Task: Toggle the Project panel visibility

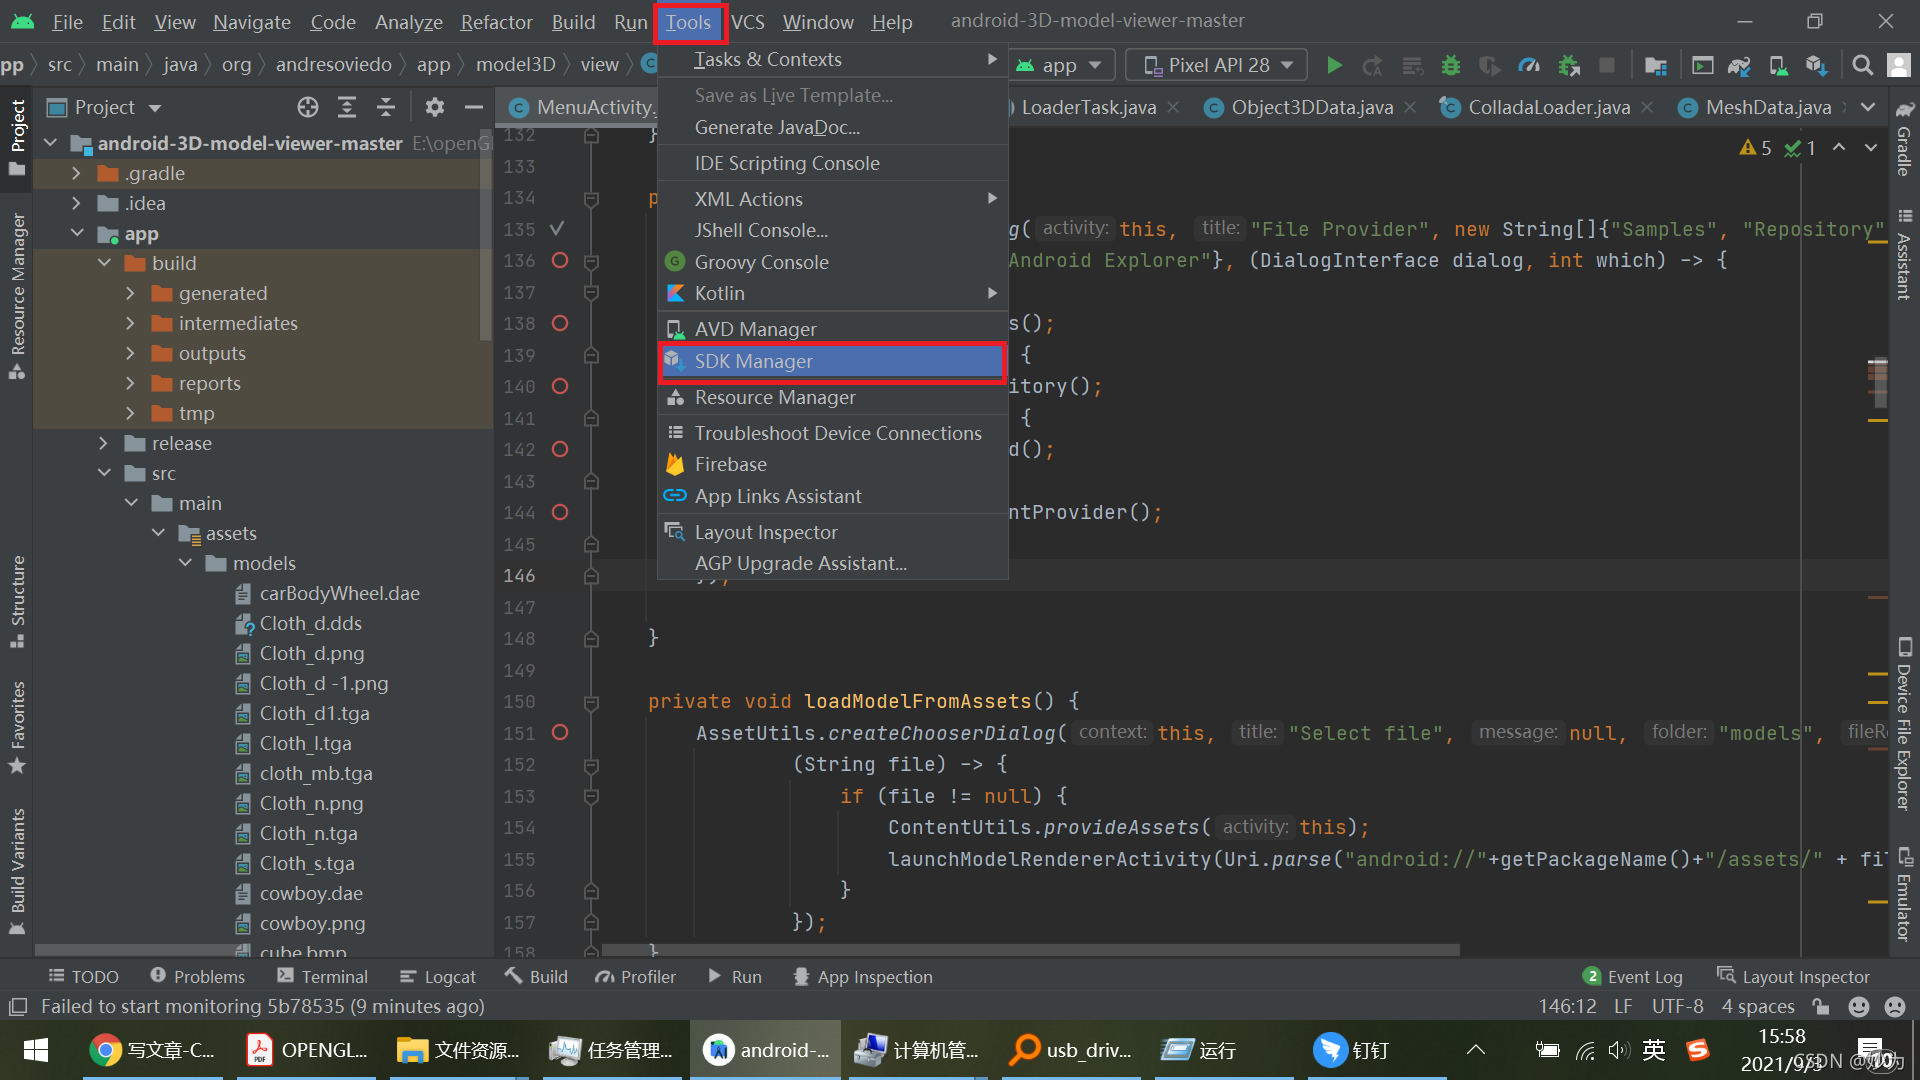Action: pyautogui.click(x=18, y=131)
